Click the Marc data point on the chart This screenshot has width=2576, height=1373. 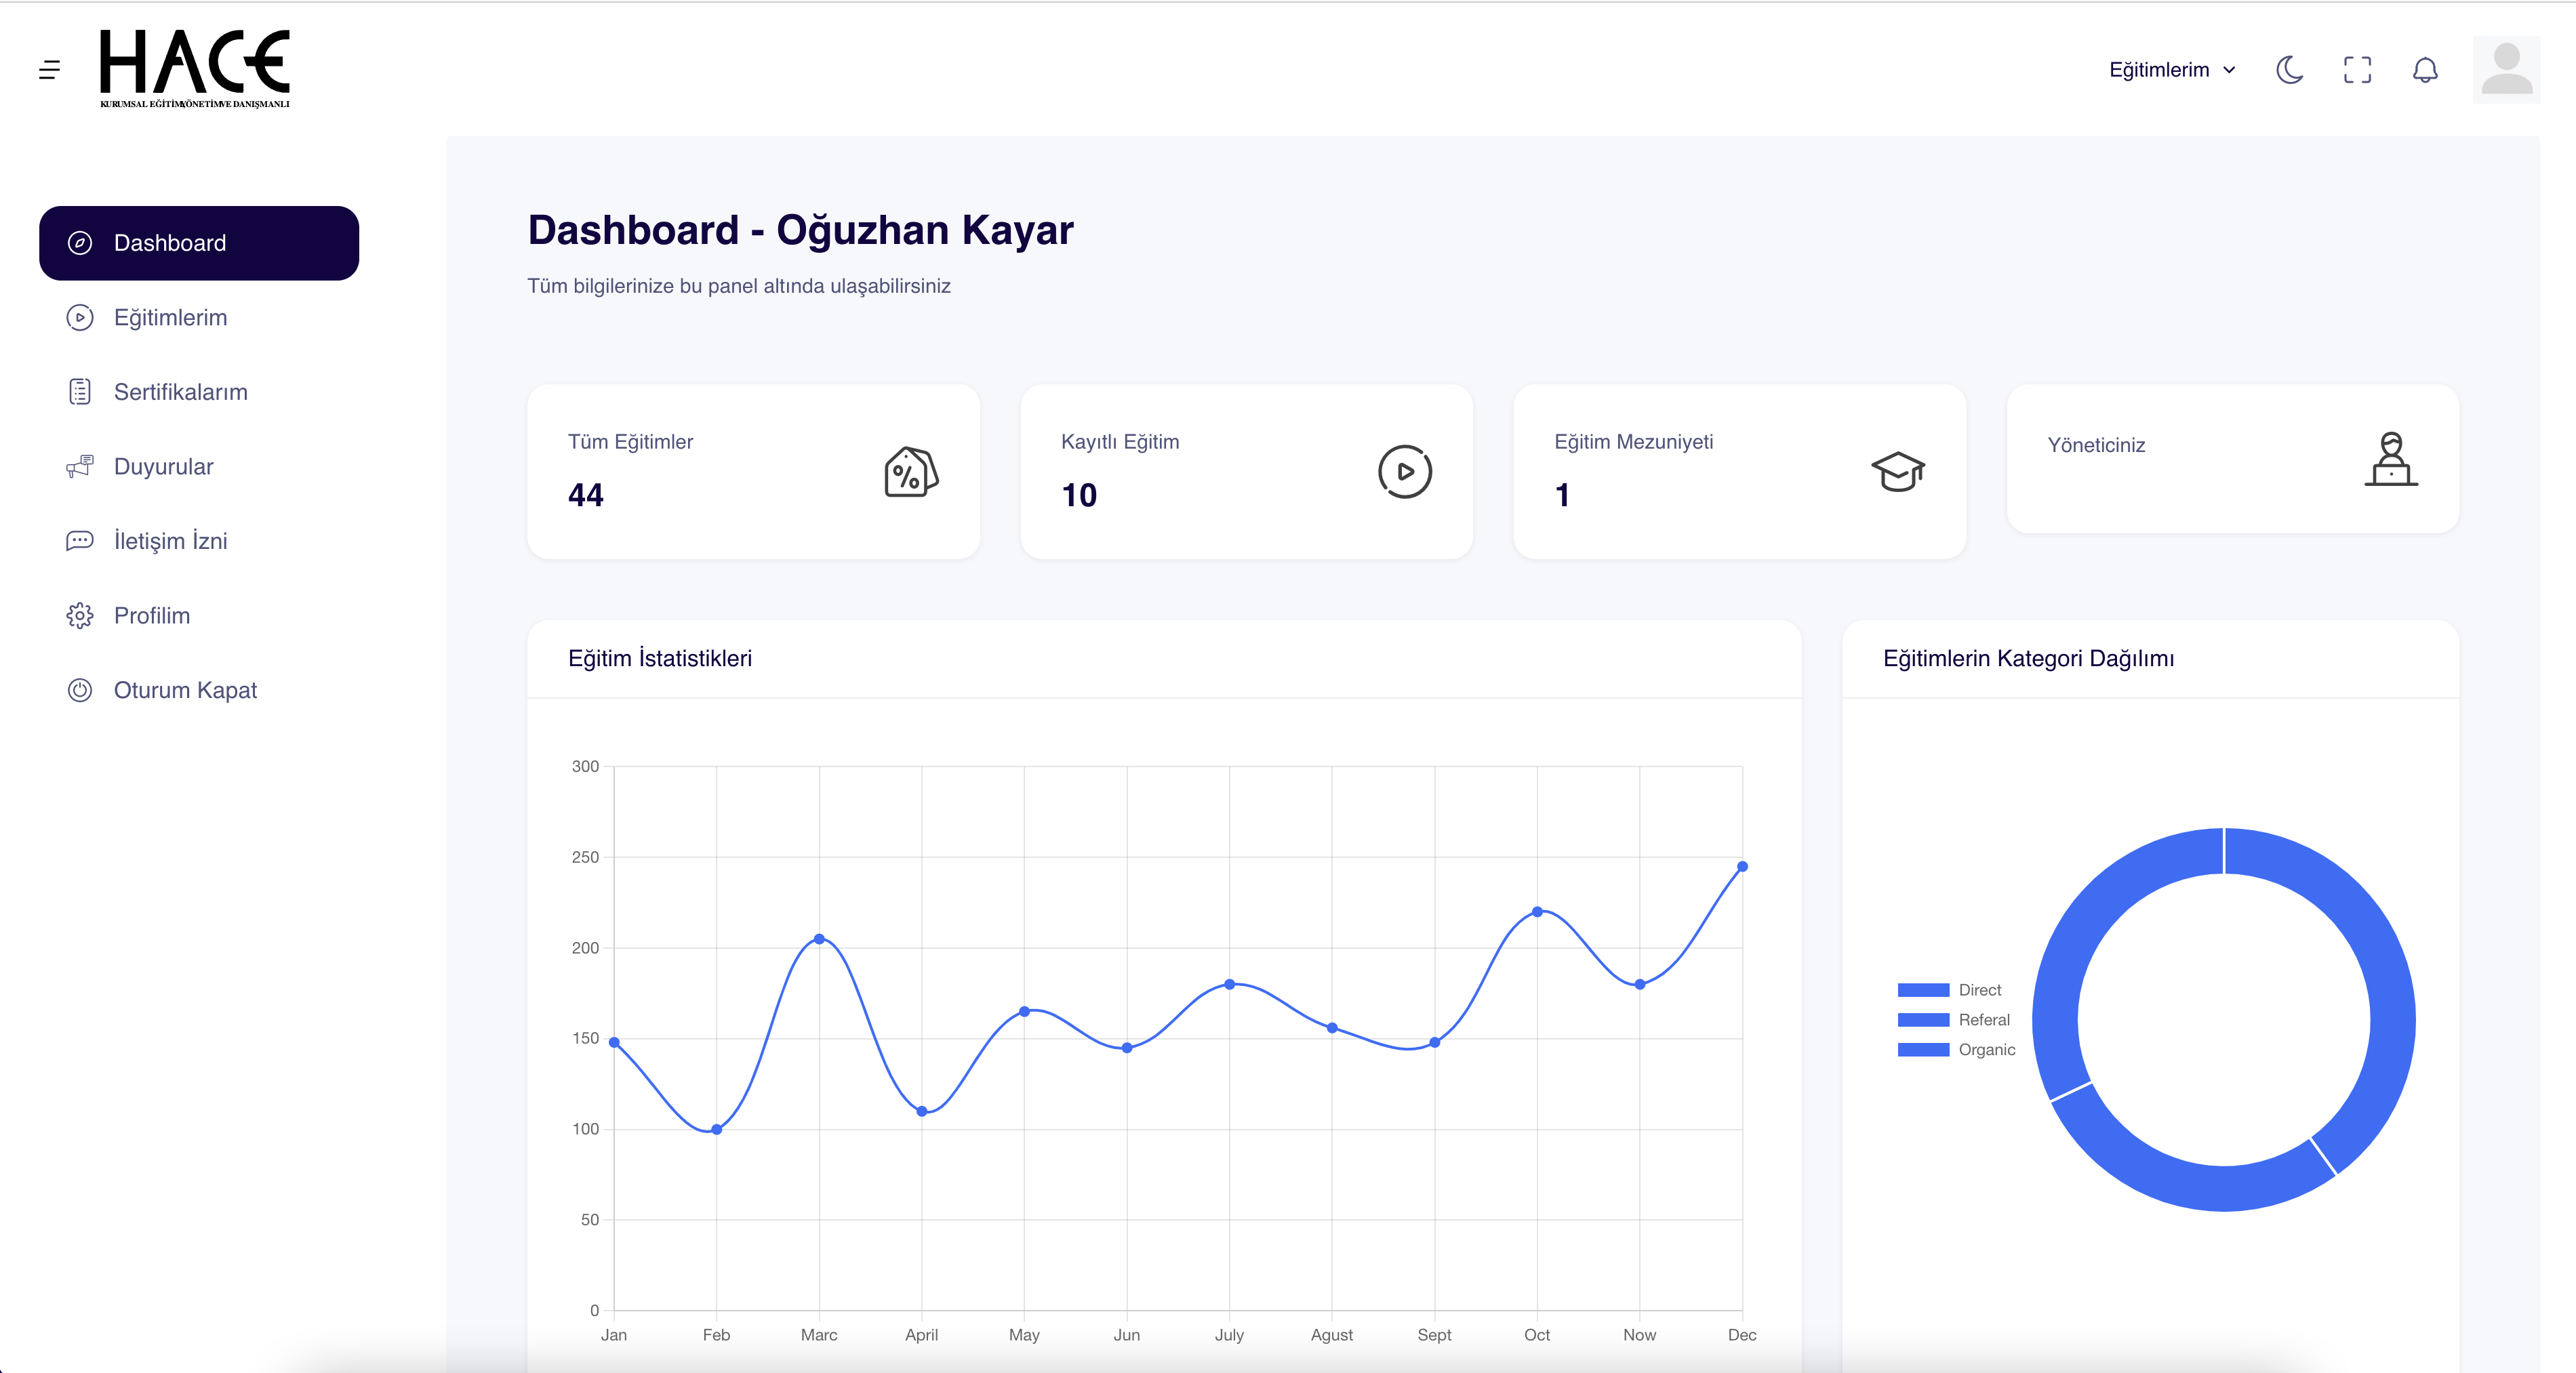819,939
